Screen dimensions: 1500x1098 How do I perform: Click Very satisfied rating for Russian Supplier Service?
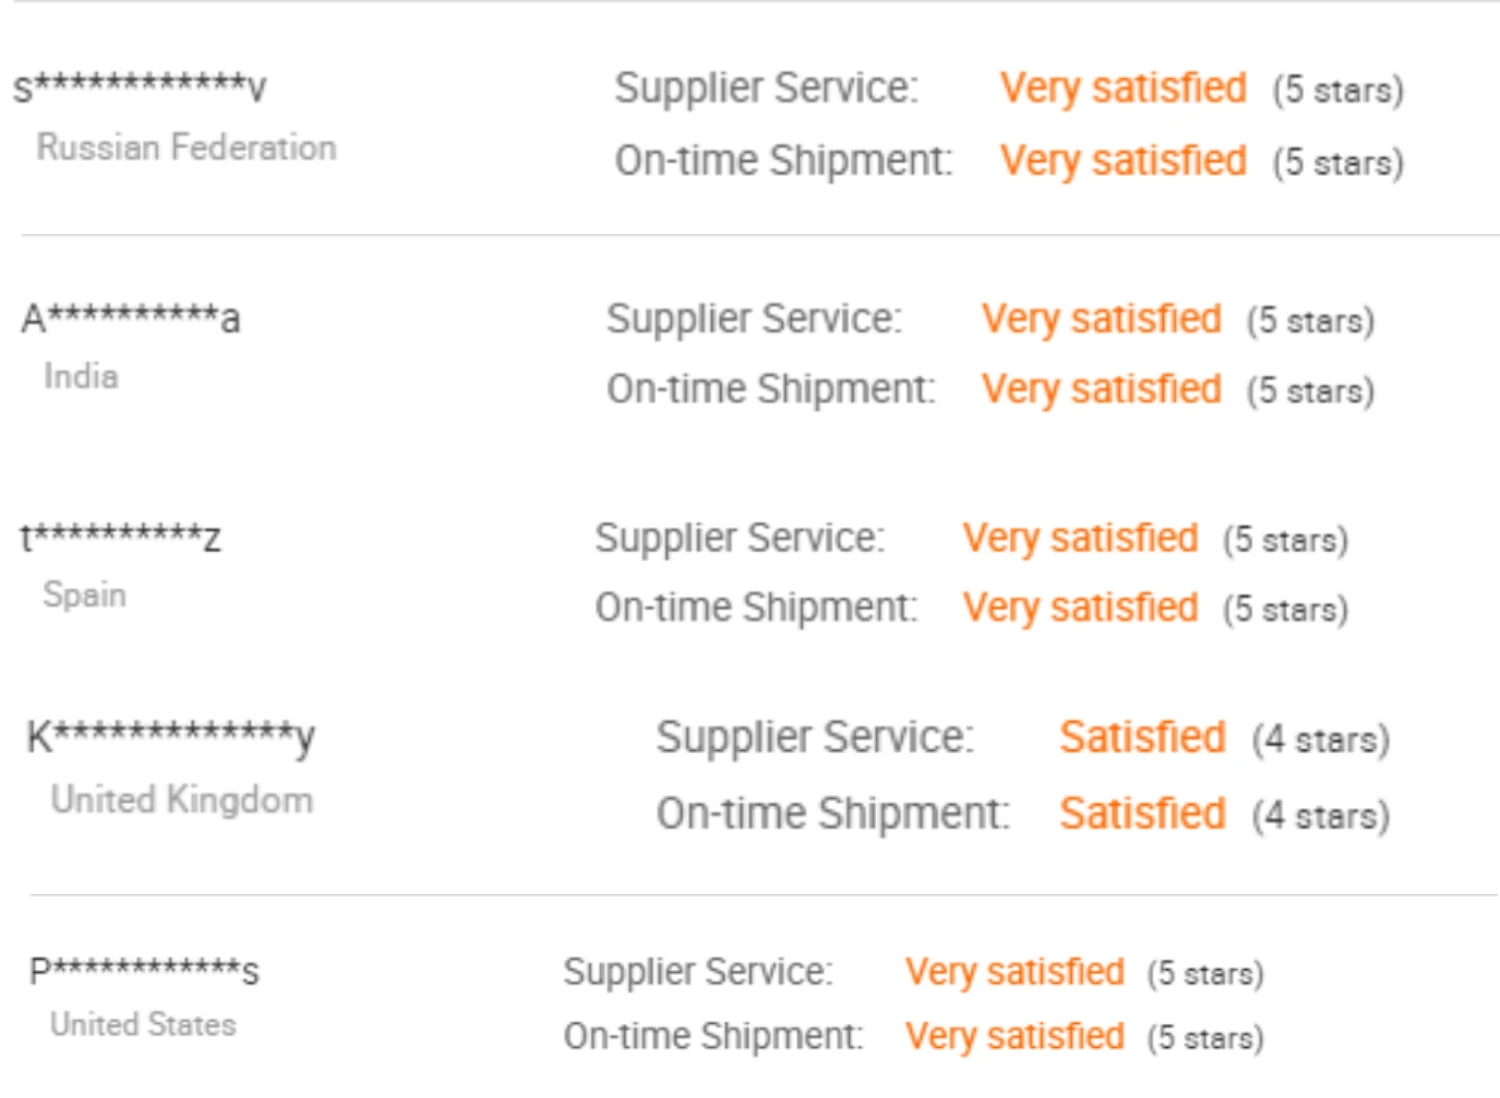pyautogui.click(x=1123, y=88)
